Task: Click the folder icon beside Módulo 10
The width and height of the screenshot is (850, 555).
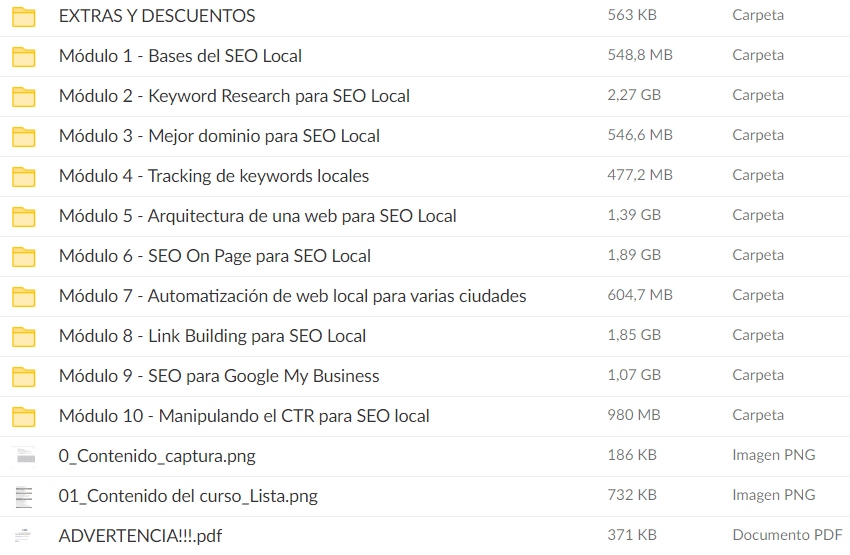Action: point(24,417)
